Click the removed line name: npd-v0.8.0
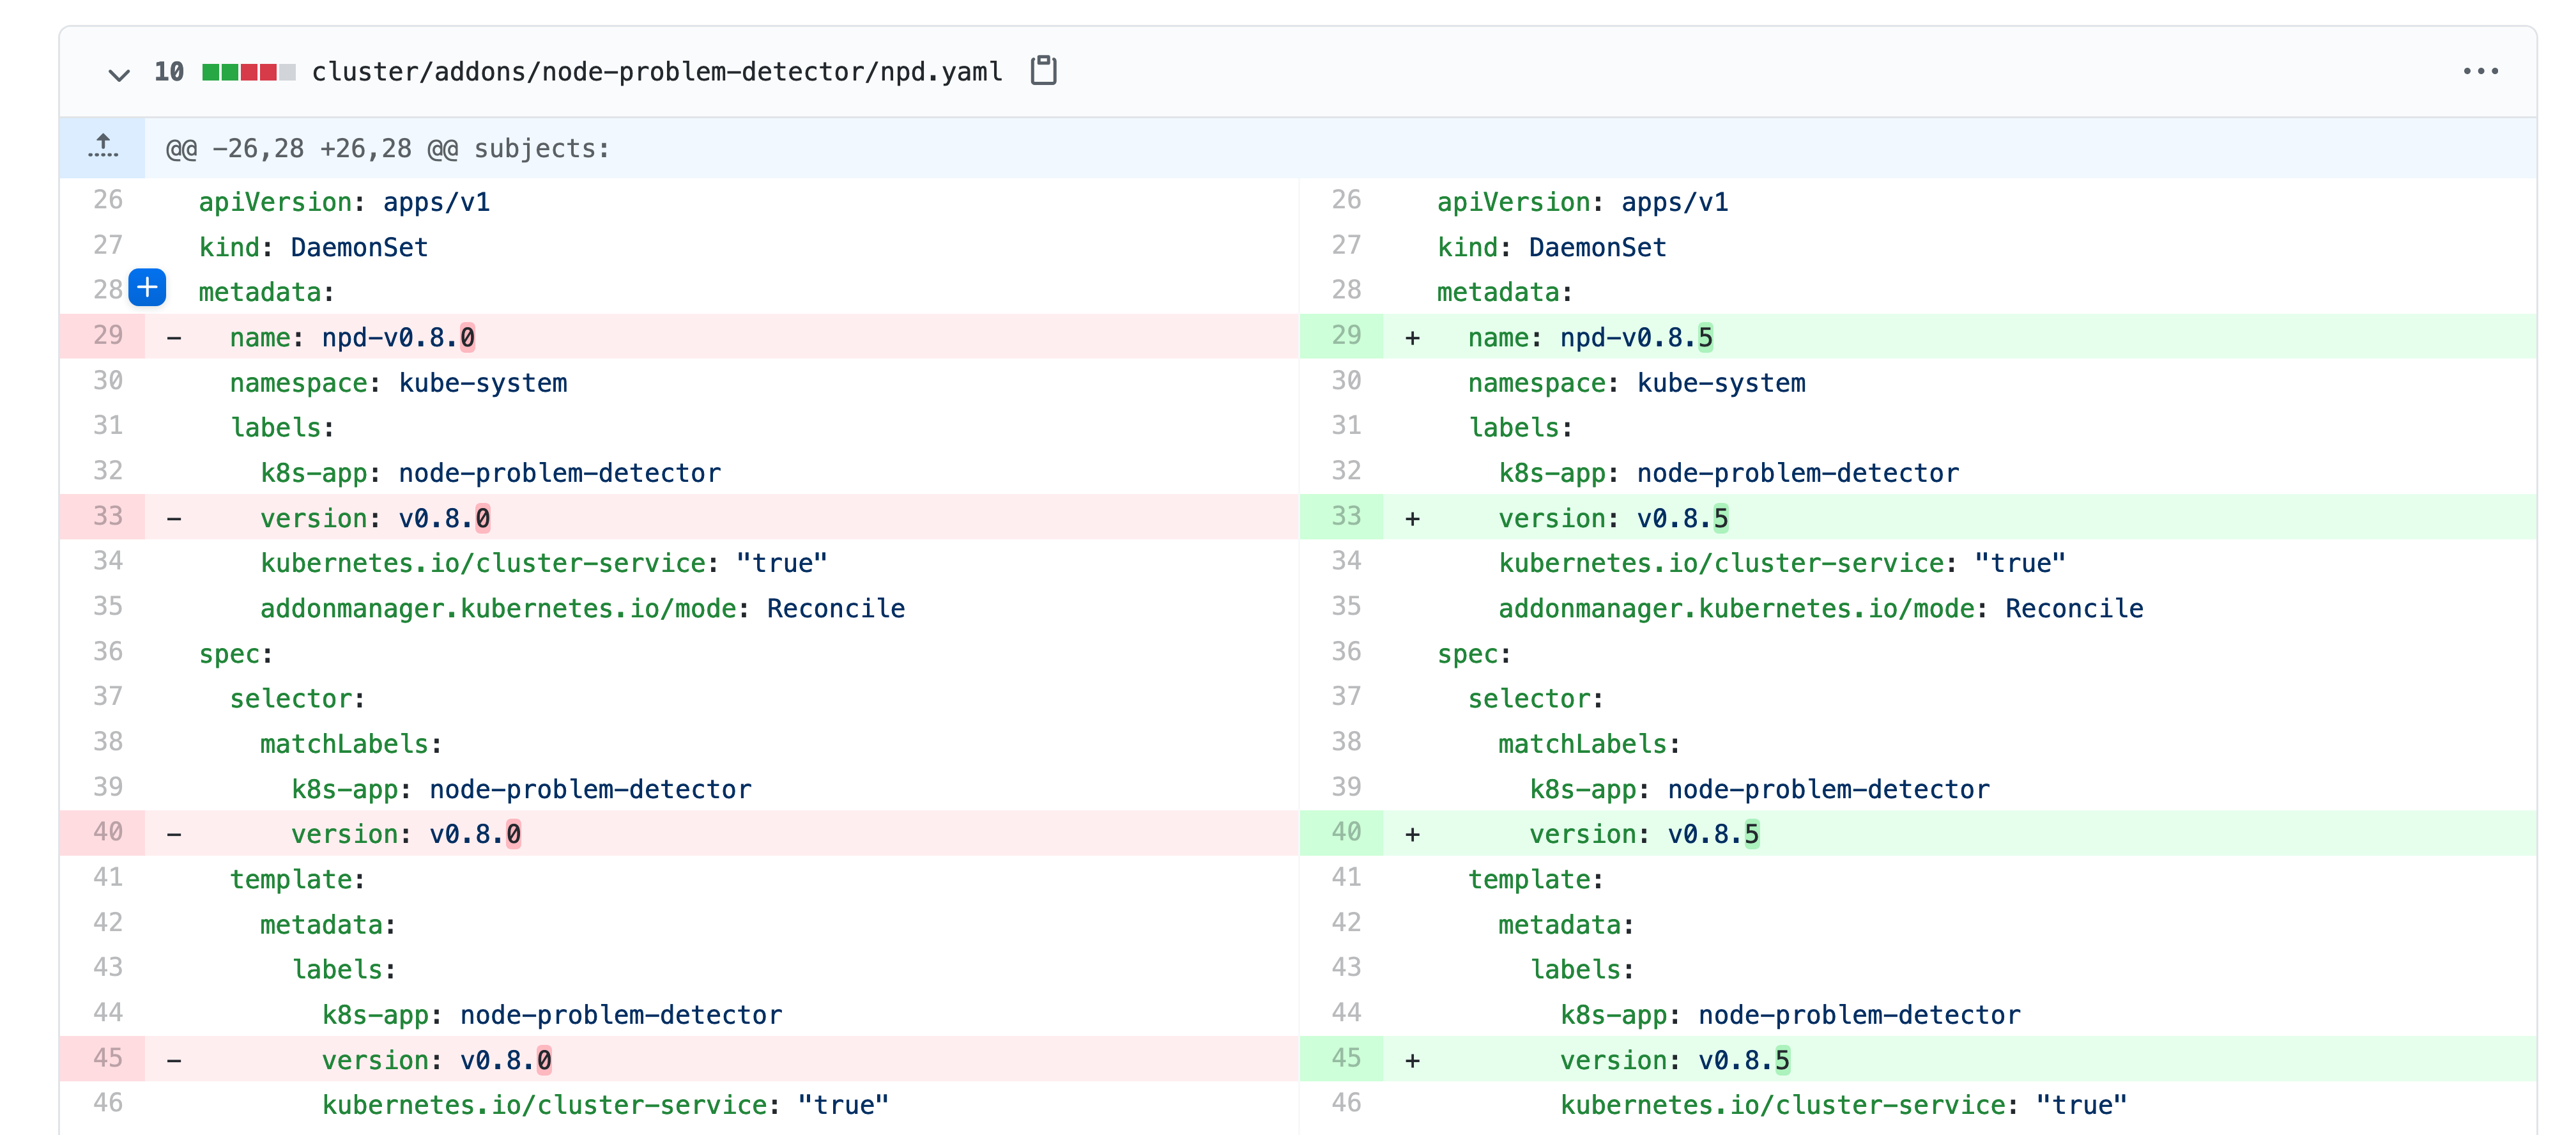Image resolution: width=2576 pixels, height=1135 pixels. [351, 338]
